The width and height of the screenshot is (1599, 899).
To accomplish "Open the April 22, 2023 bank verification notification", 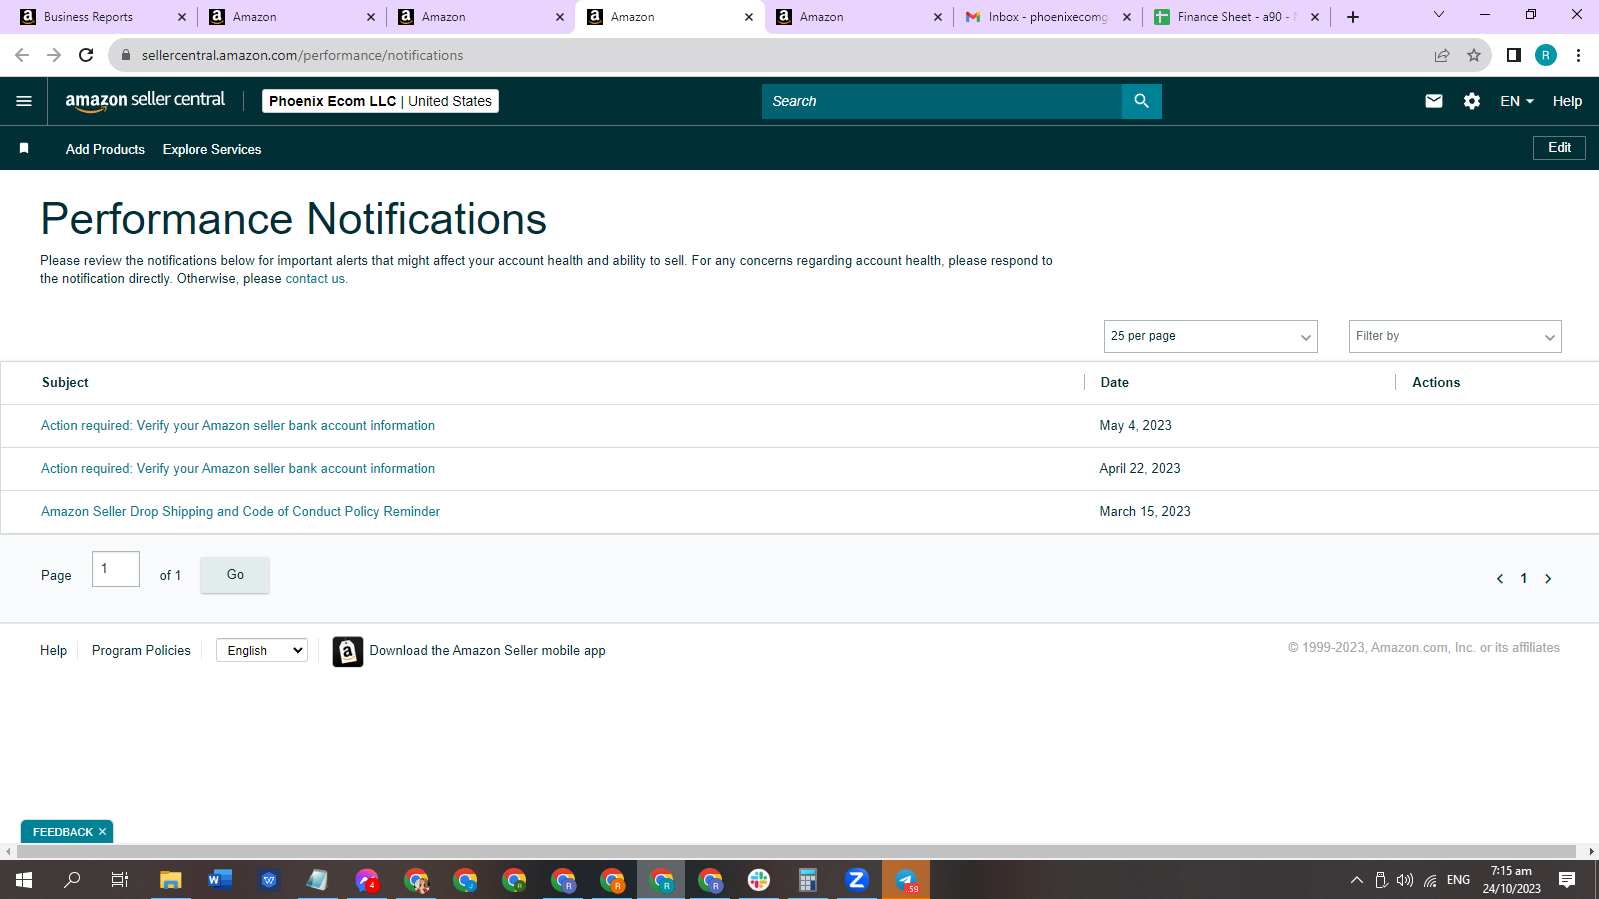I will click(238, 469).
